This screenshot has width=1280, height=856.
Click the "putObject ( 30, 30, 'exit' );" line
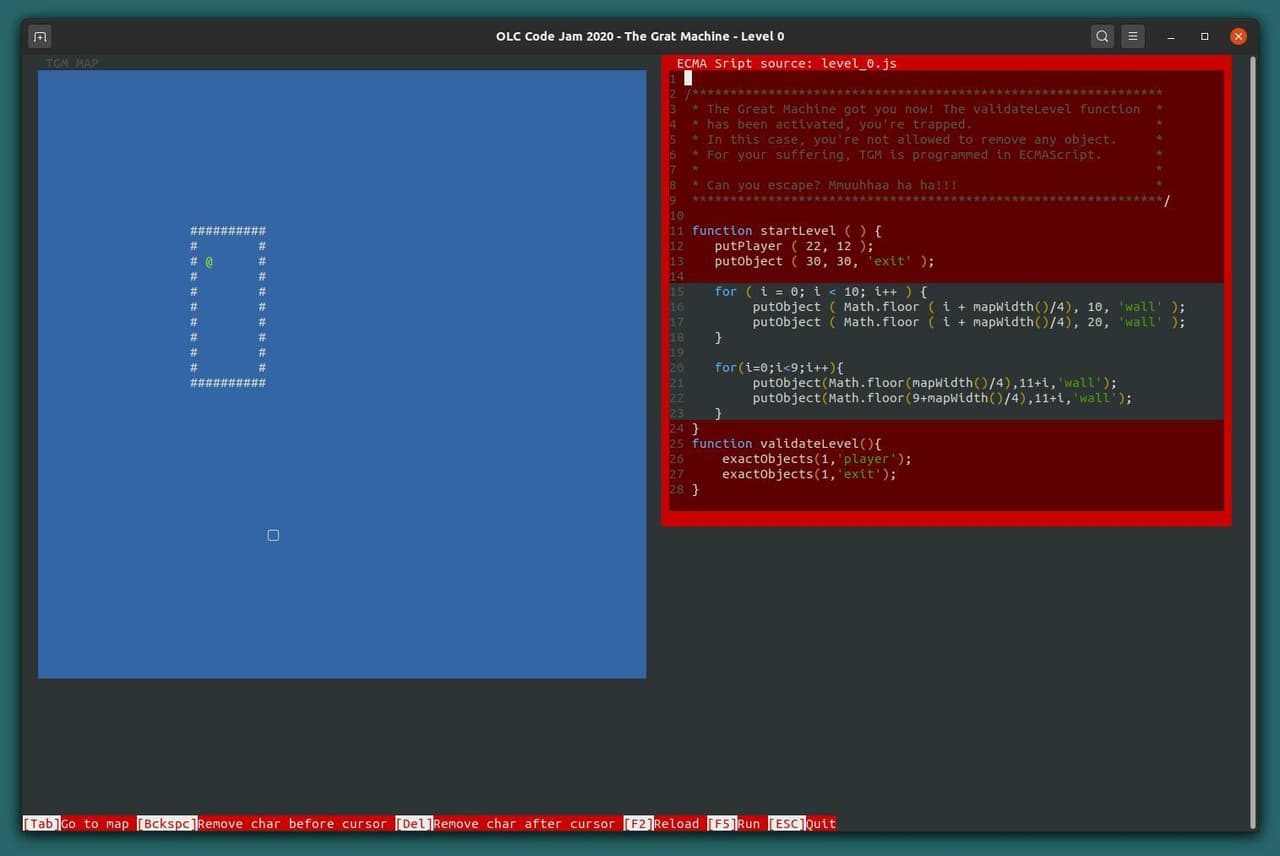(824, 262)
